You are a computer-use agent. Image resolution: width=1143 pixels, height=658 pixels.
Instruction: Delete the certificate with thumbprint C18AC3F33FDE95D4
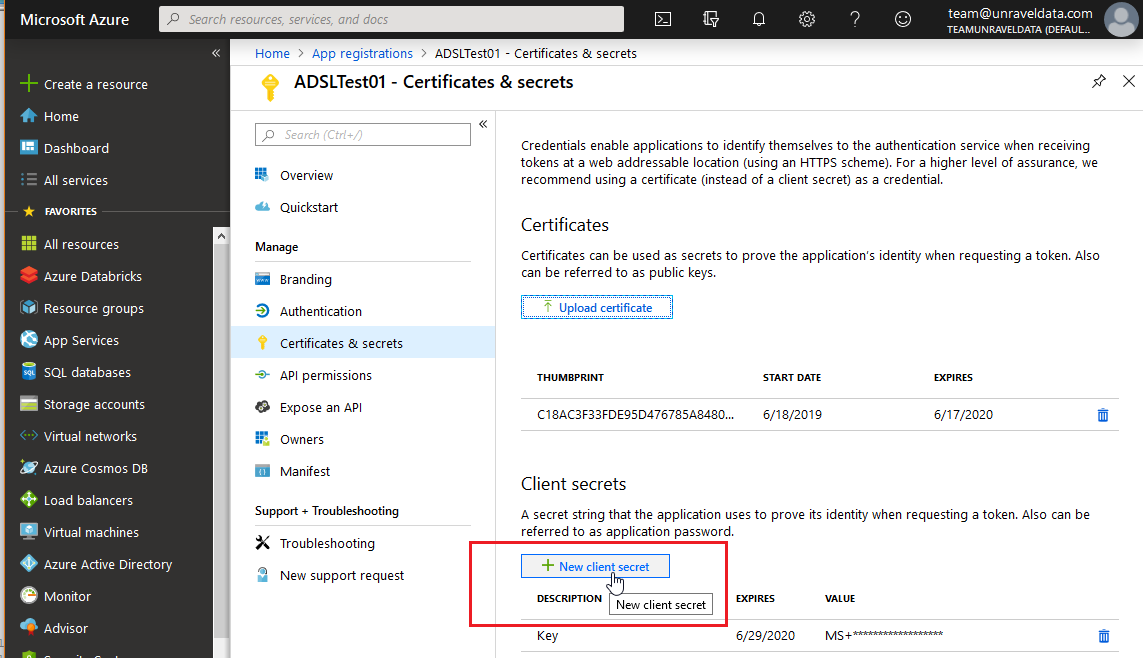[1103, 415]
